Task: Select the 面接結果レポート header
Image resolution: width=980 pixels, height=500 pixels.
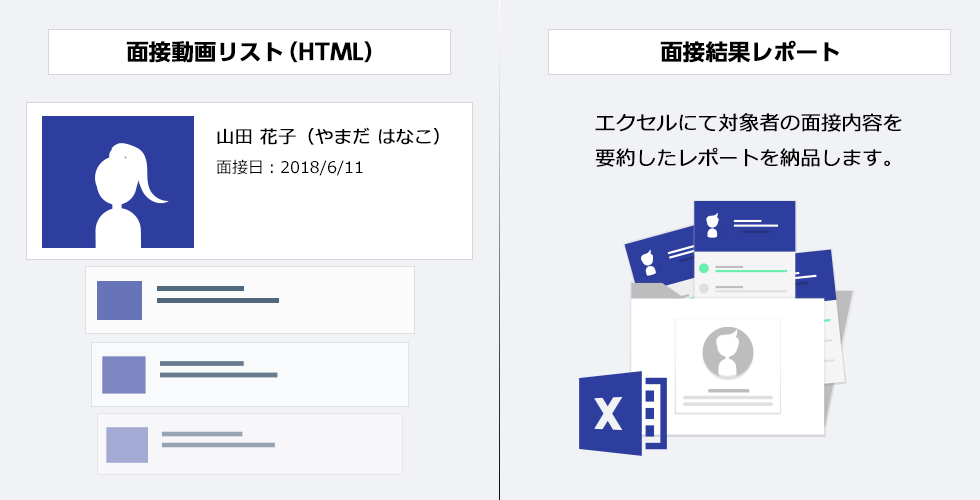Action: click(749, 52)
